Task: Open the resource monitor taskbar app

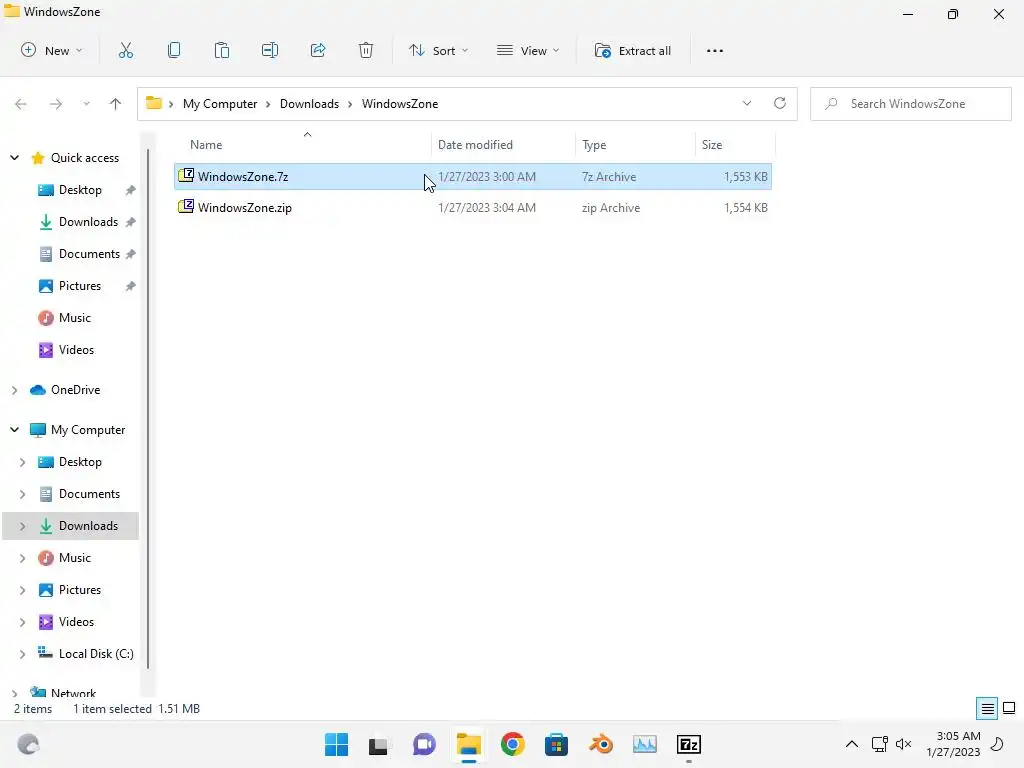Action: (x=645, y=744)
